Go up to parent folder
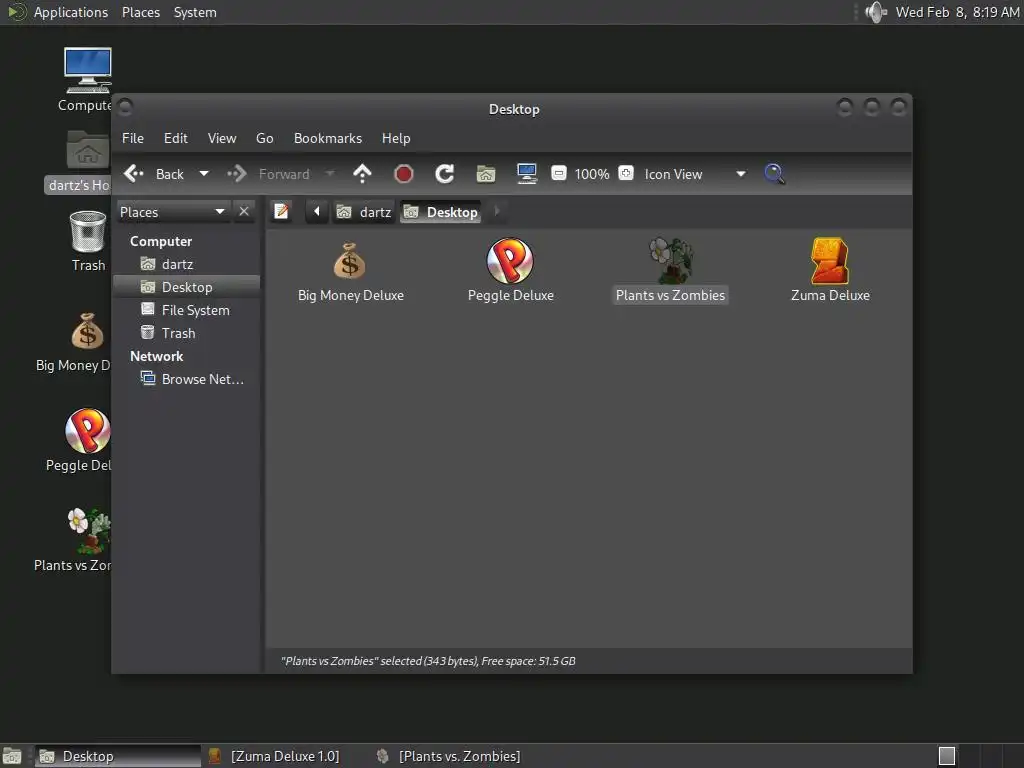This screenshot has width=1024, height=768. tap(362, 174)
